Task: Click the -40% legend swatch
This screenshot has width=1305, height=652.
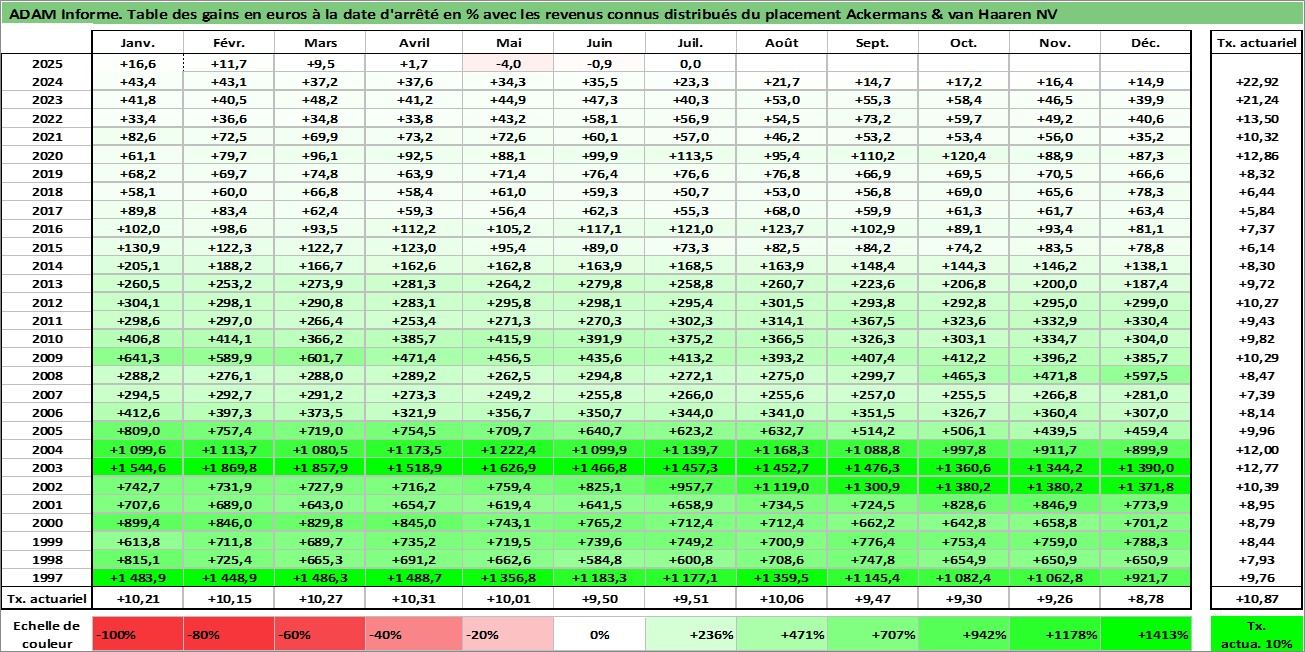Action: coord(411,634)
